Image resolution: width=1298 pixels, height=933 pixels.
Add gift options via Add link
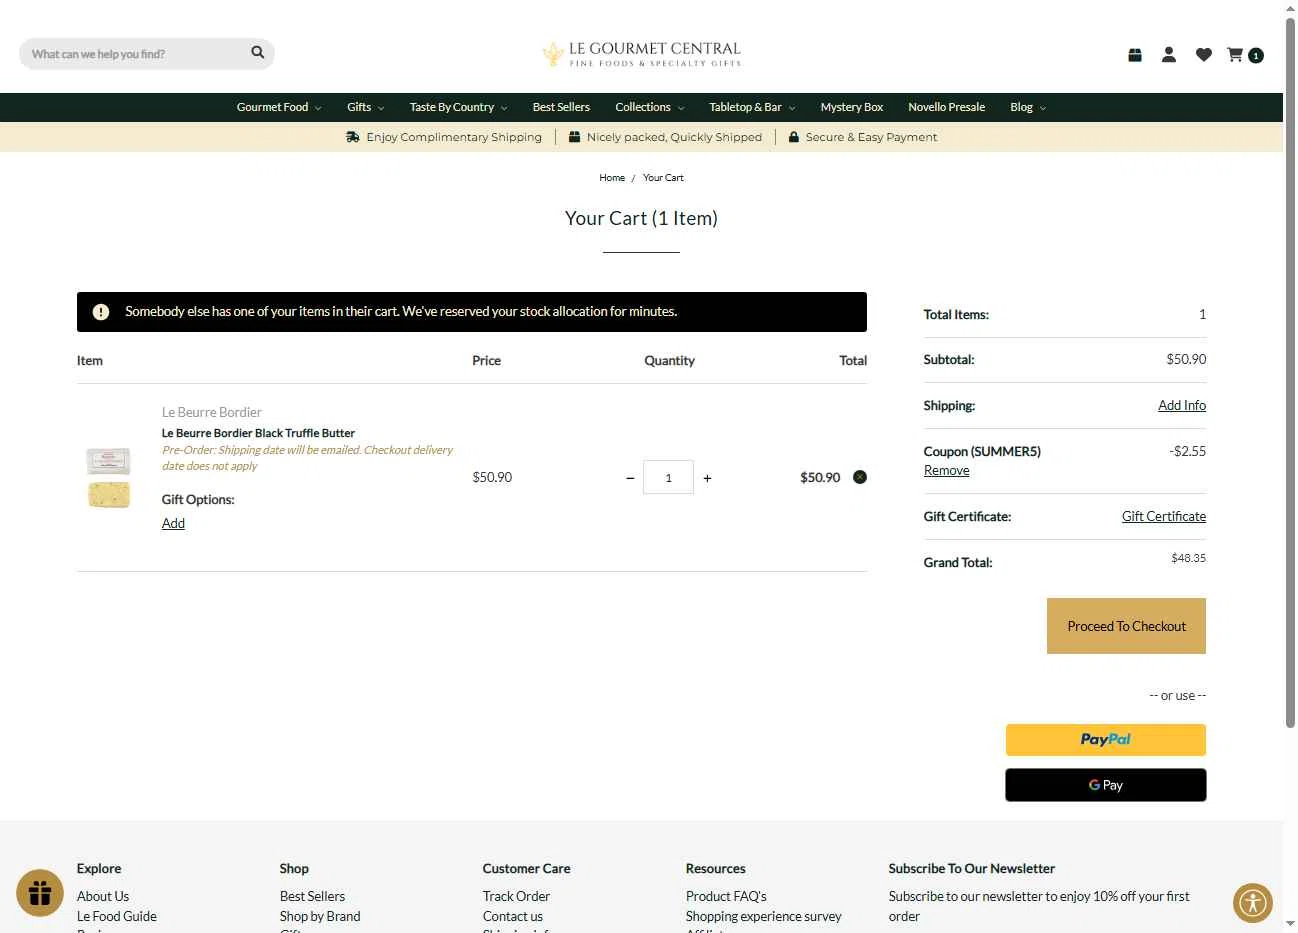pyautogui.click(x=173, y=523)
